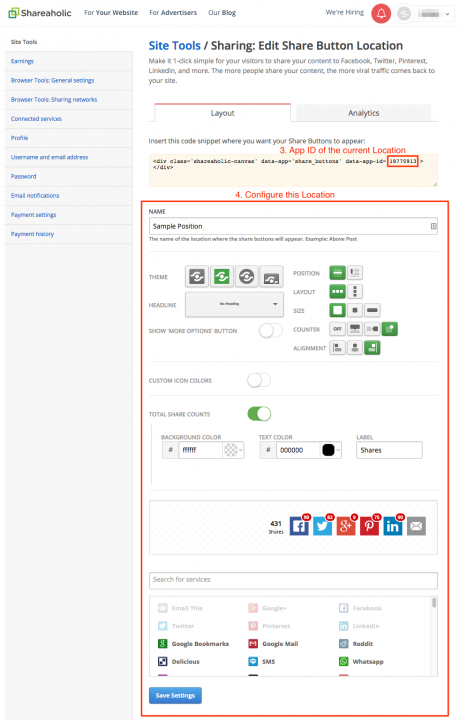Select the gray square theme

(x=197, y=277)
